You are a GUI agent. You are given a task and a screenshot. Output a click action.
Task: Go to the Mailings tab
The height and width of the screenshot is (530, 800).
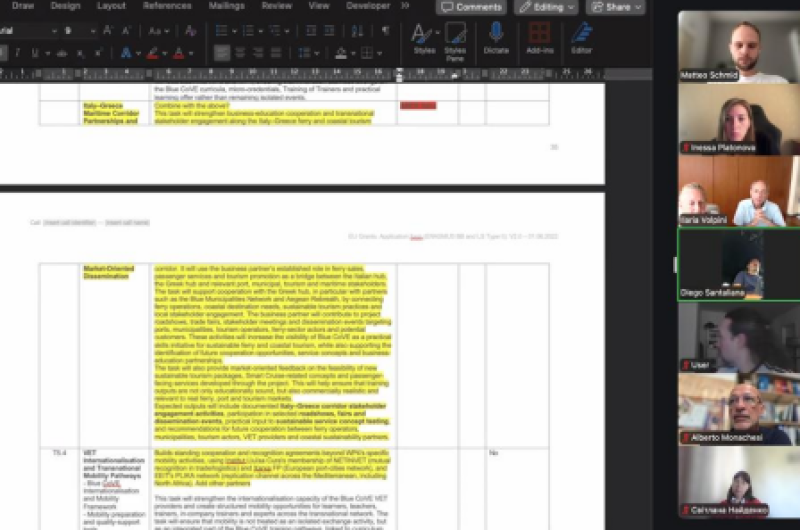pyautogui.click(x=227, y=6)
